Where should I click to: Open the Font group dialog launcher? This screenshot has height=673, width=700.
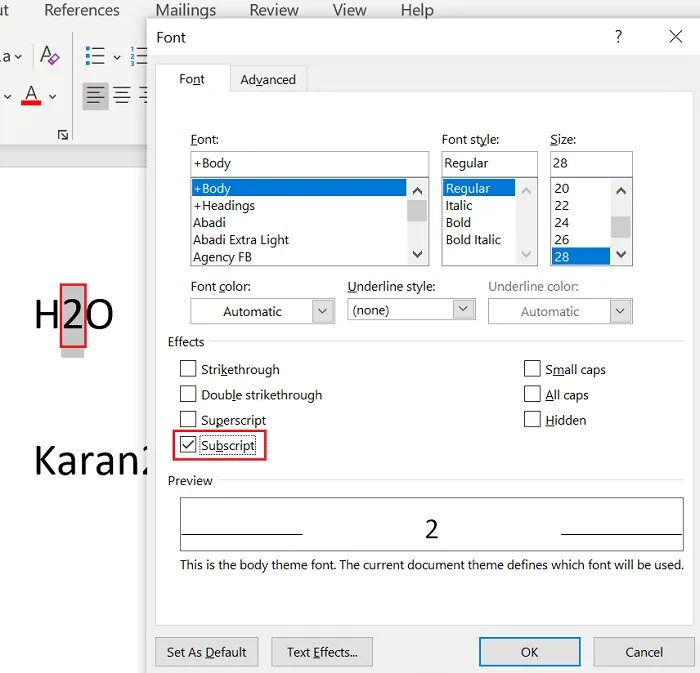(x=62, y=135)
